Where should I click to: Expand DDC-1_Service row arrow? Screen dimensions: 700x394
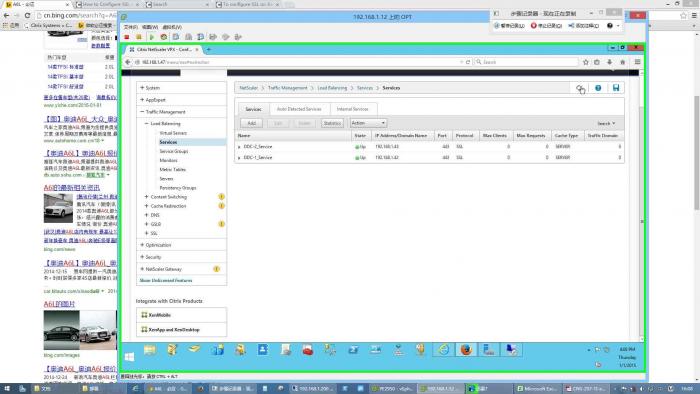(x=239, y=158)
